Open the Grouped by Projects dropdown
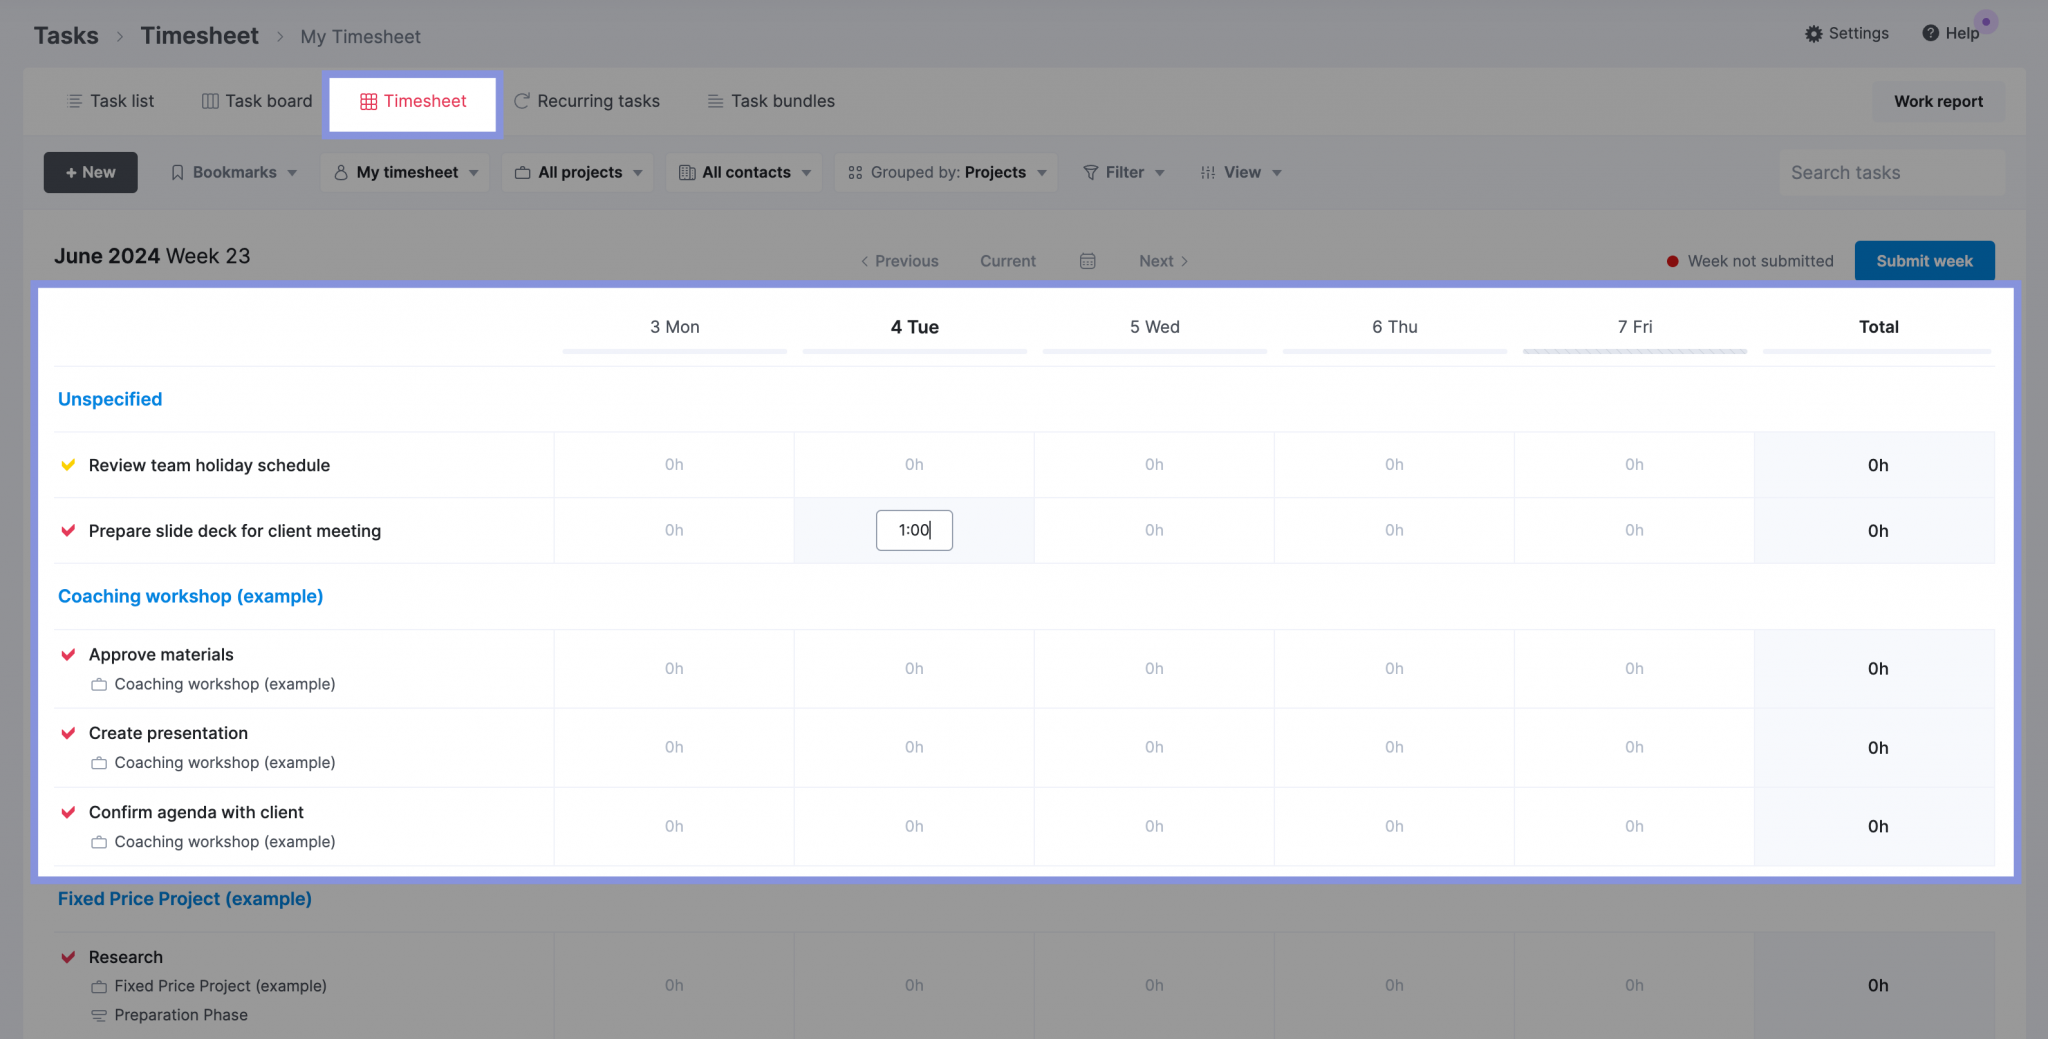The image size is (2048, 1039). tap(944, 172)
